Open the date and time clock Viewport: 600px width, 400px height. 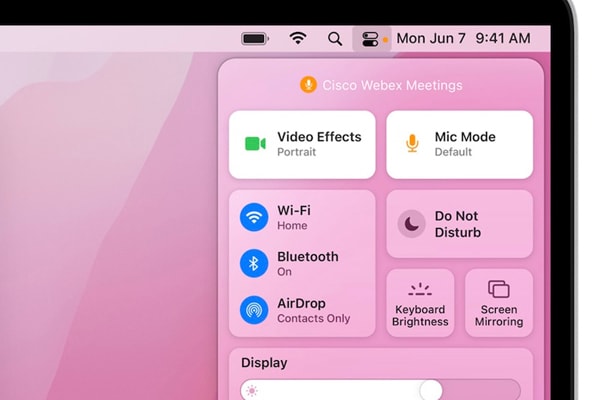point(463,38)
